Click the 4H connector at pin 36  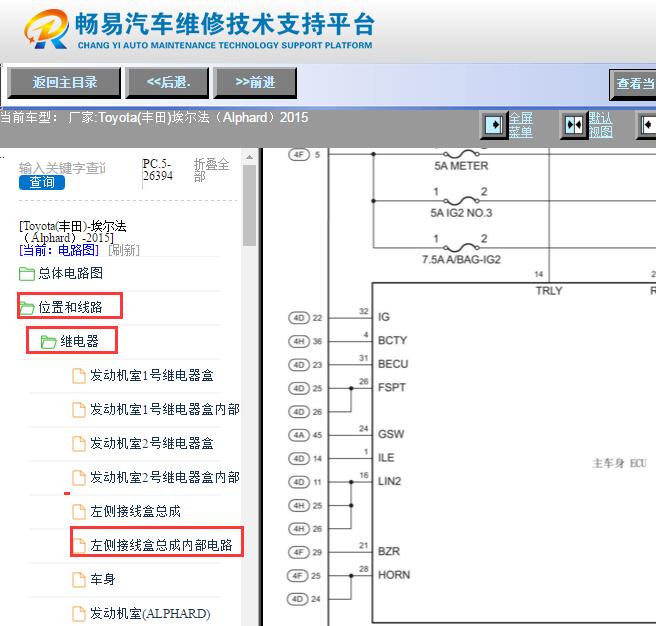pos(299,341)
